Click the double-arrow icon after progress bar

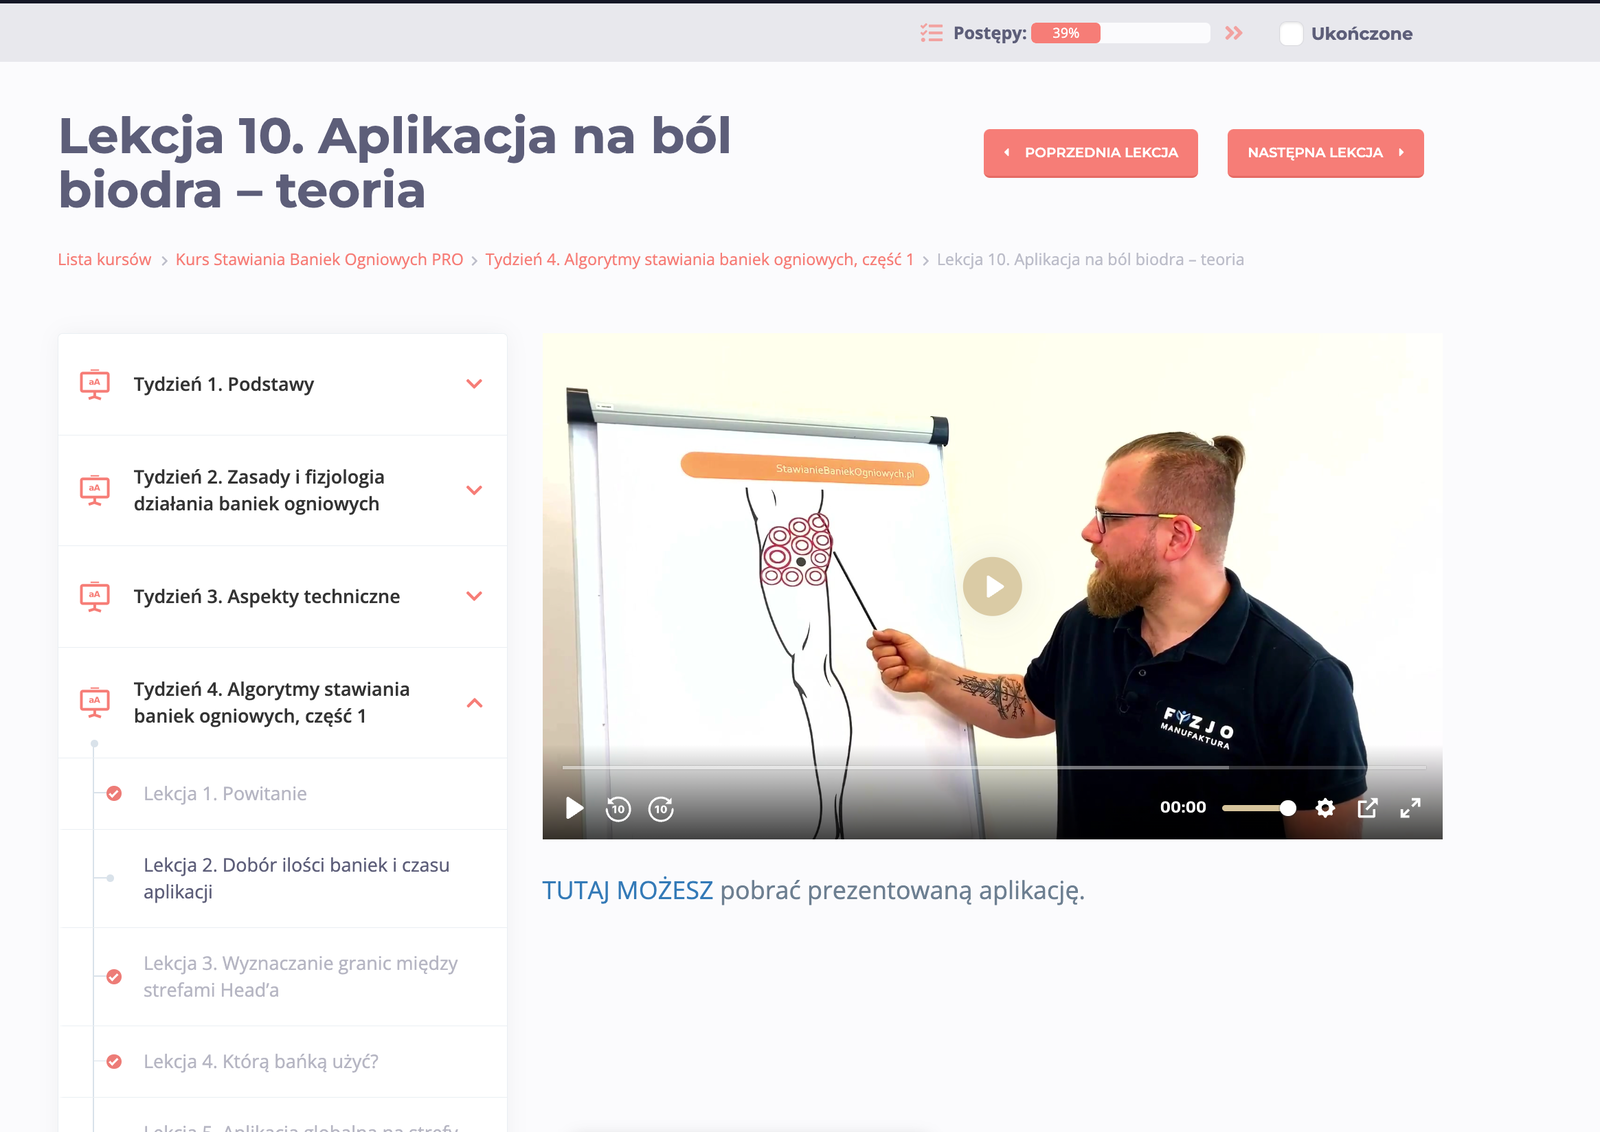pos(1234,33)
